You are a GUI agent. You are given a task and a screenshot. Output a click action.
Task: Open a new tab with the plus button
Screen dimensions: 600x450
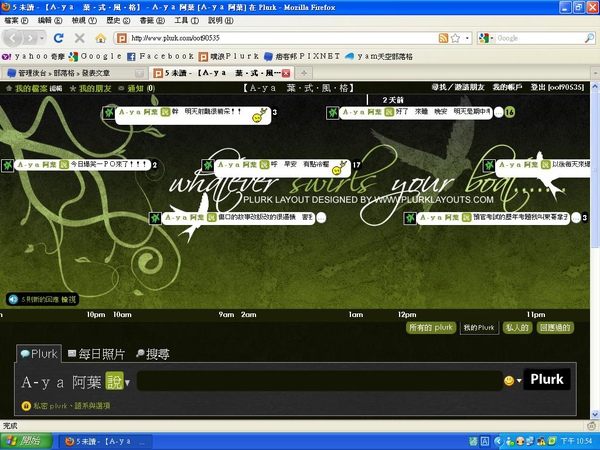coord(303,73)
